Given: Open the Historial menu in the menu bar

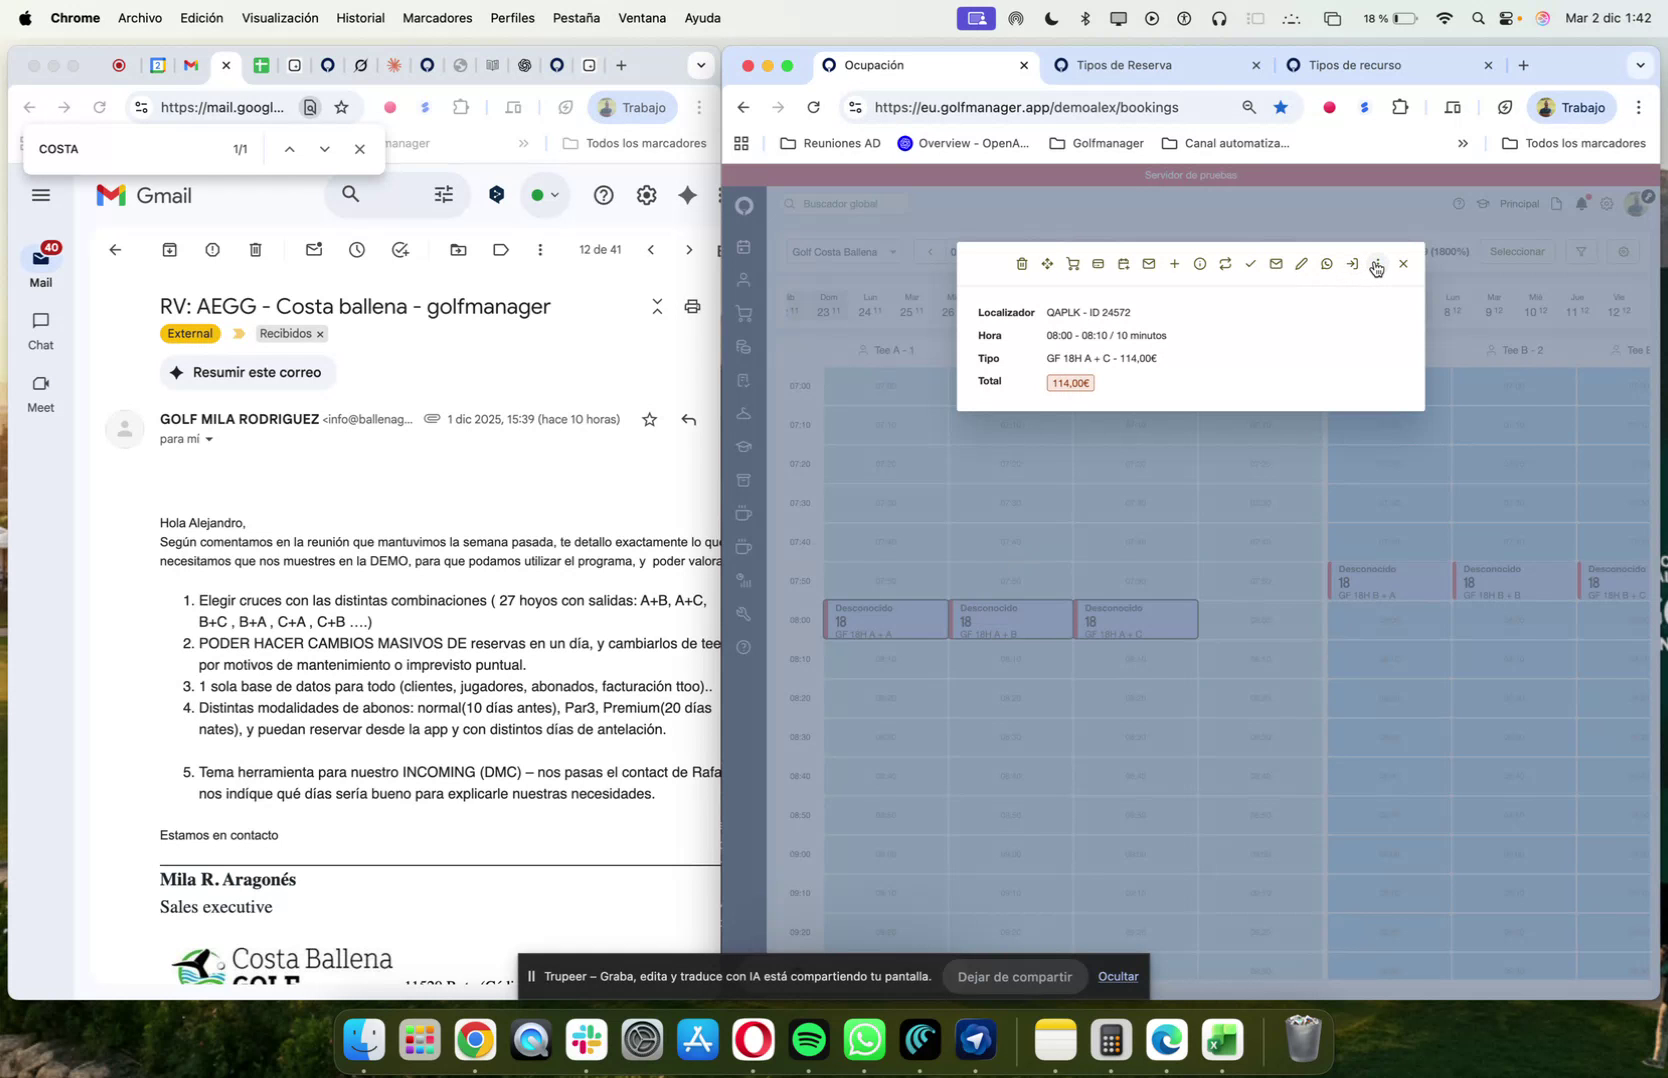Looking at the screenshot, I should 360,17.
